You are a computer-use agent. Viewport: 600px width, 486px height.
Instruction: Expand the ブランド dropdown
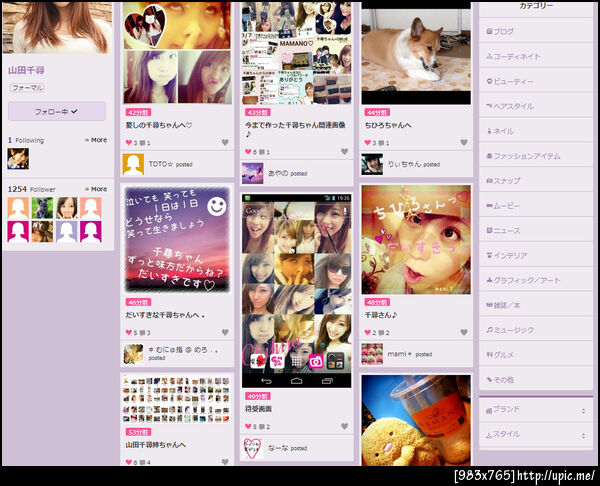tap(536, 409)
